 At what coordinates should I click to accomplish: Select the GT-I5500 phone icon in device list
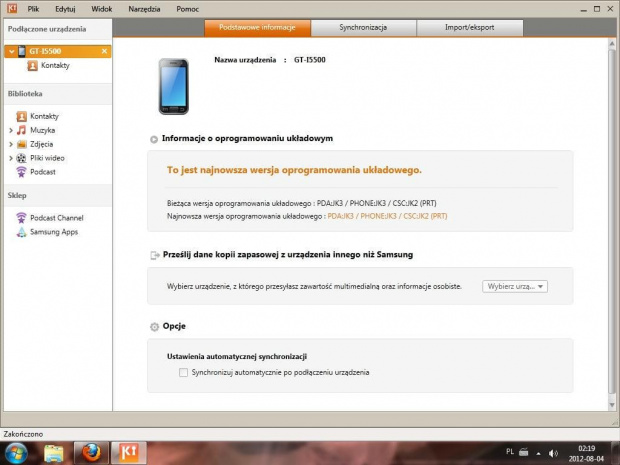[x=22, y=51]
